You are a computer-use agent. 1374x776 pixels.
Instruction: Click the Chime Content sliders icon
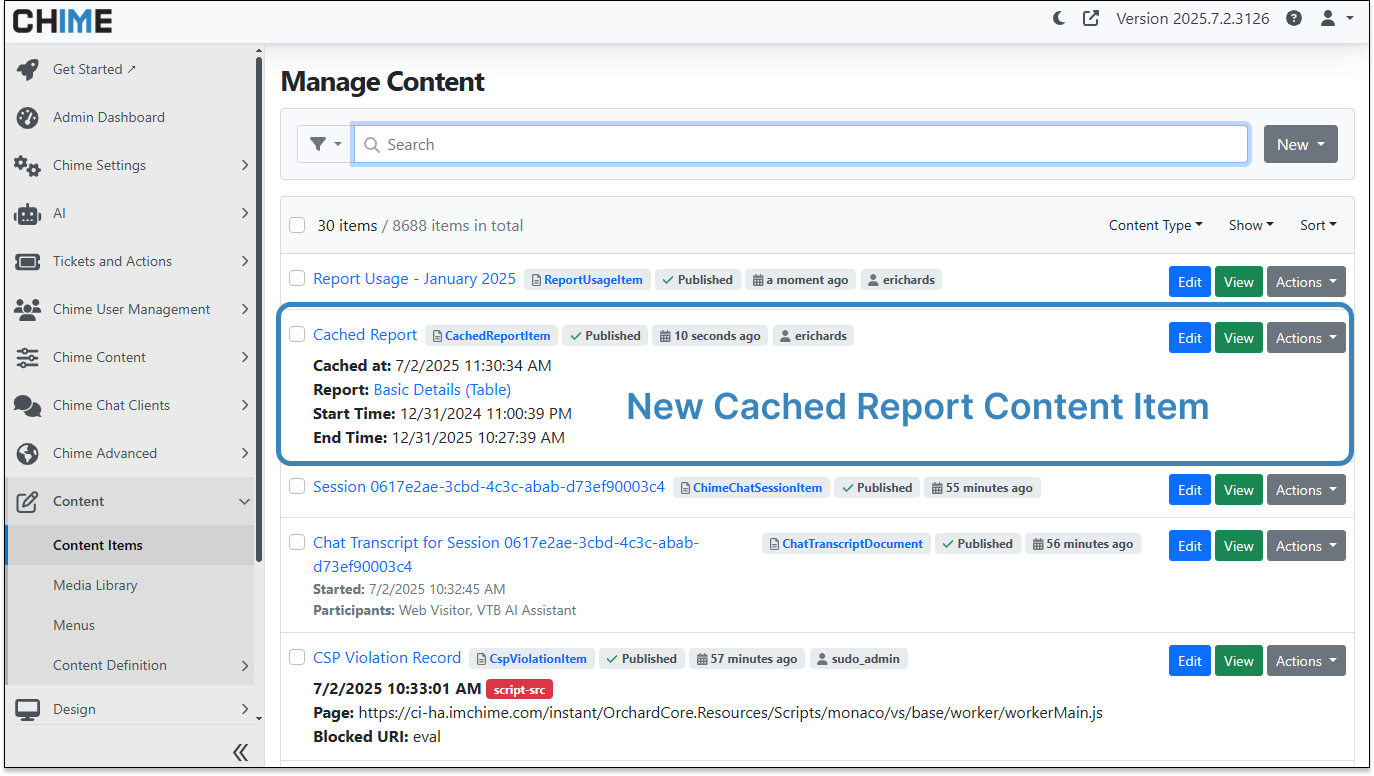[28, 357]
